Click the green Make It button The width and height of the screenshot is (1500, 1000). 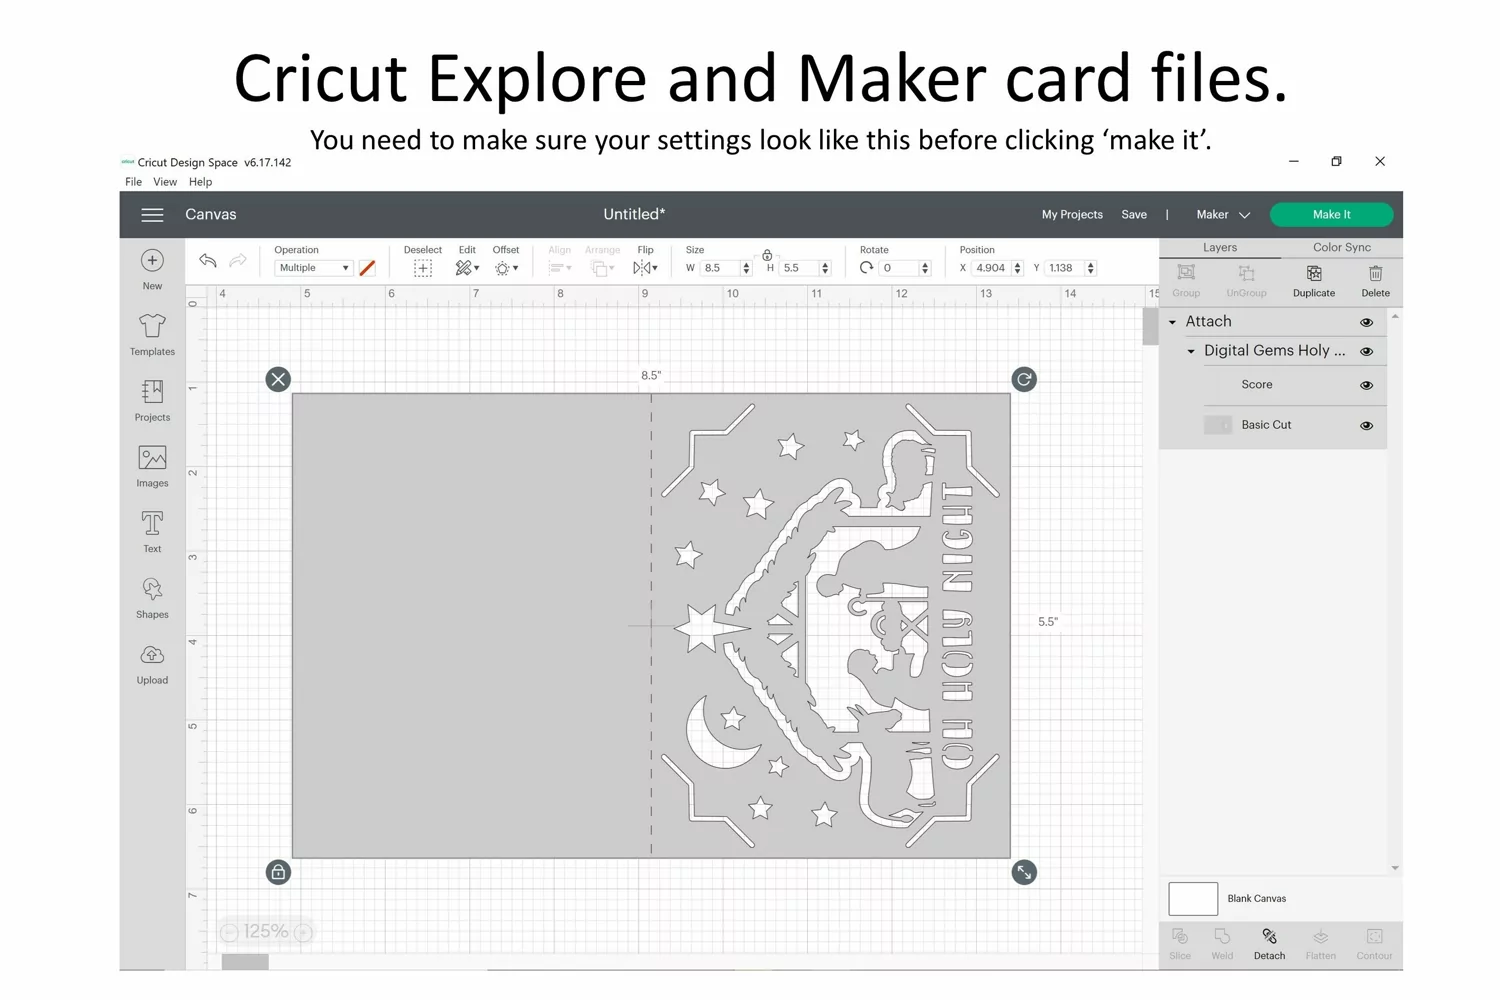[1331, 215]
